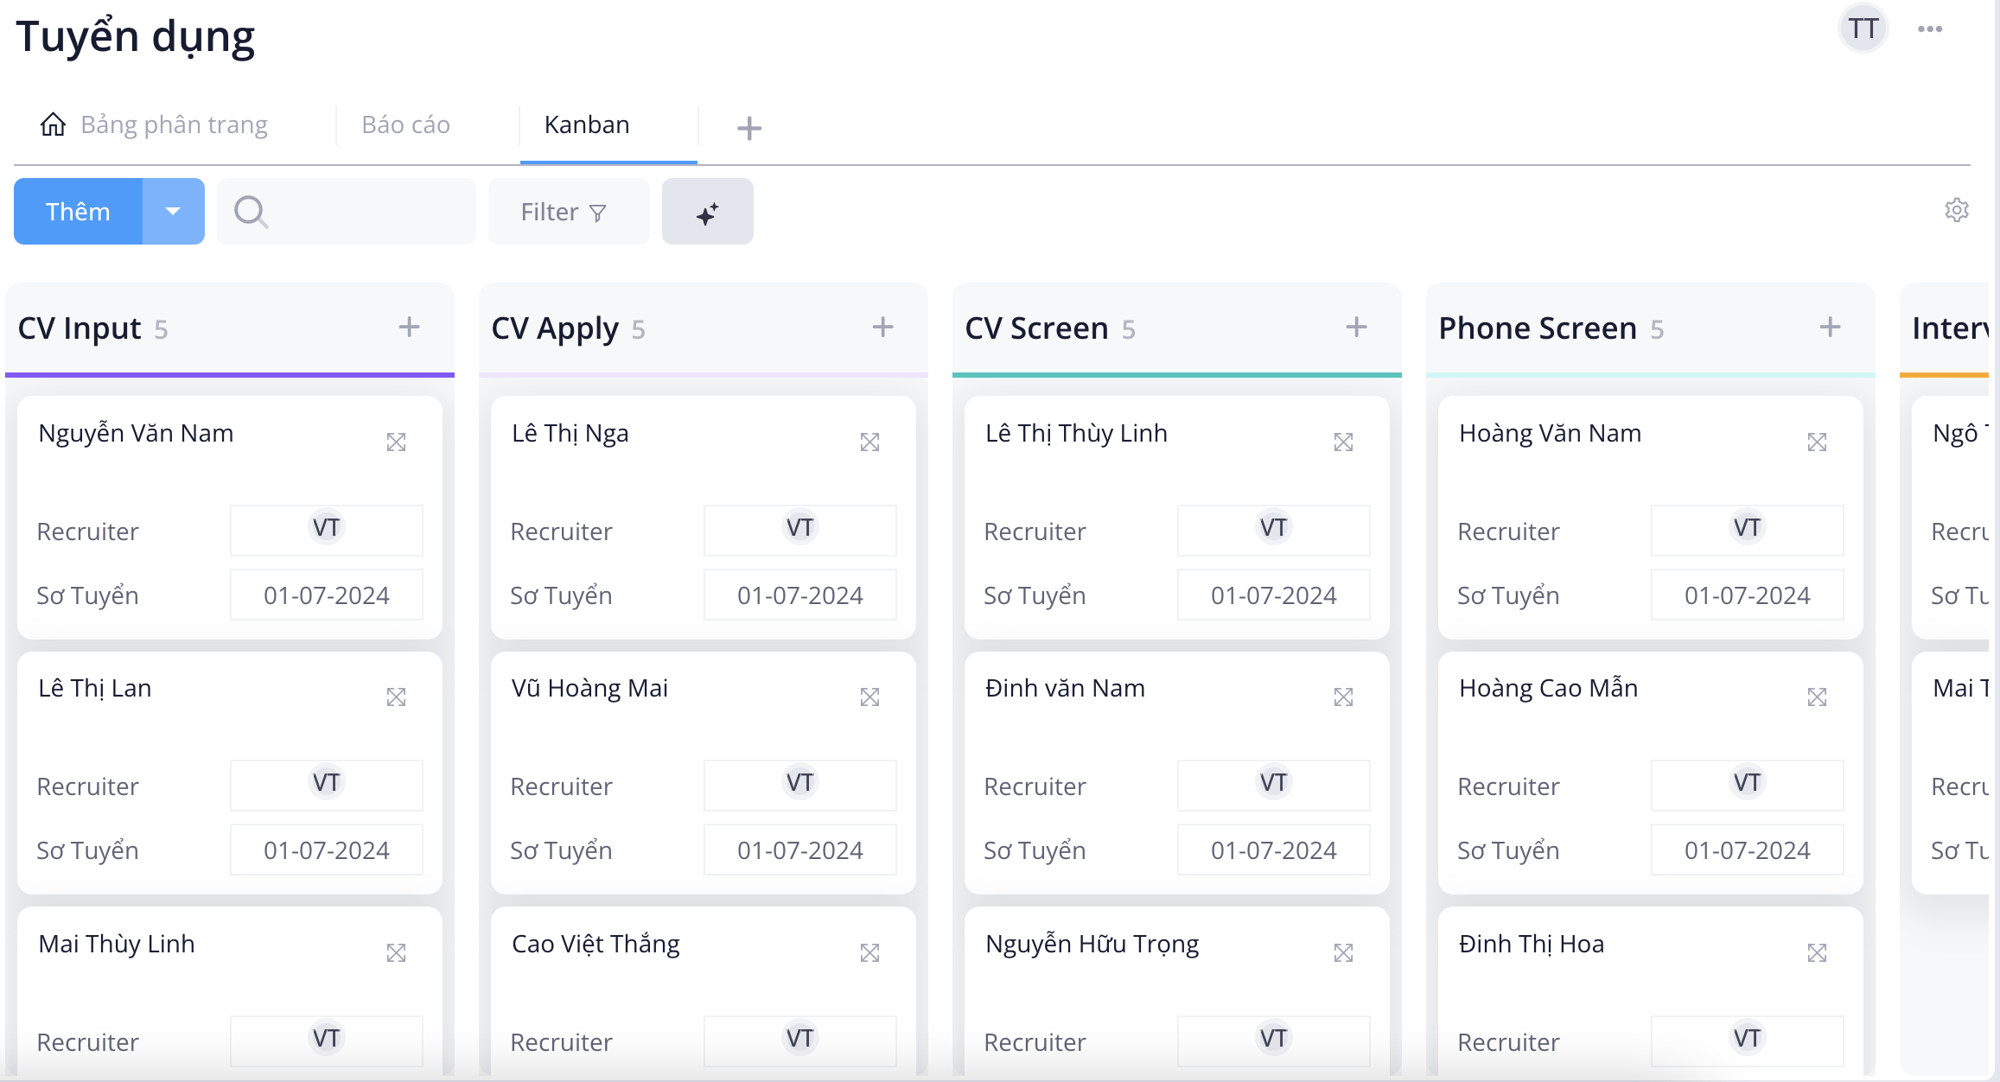Viewport: 2000px width, 1082px height.
Task: Click the Tuyển dụng page title
Action: [135, 36]
